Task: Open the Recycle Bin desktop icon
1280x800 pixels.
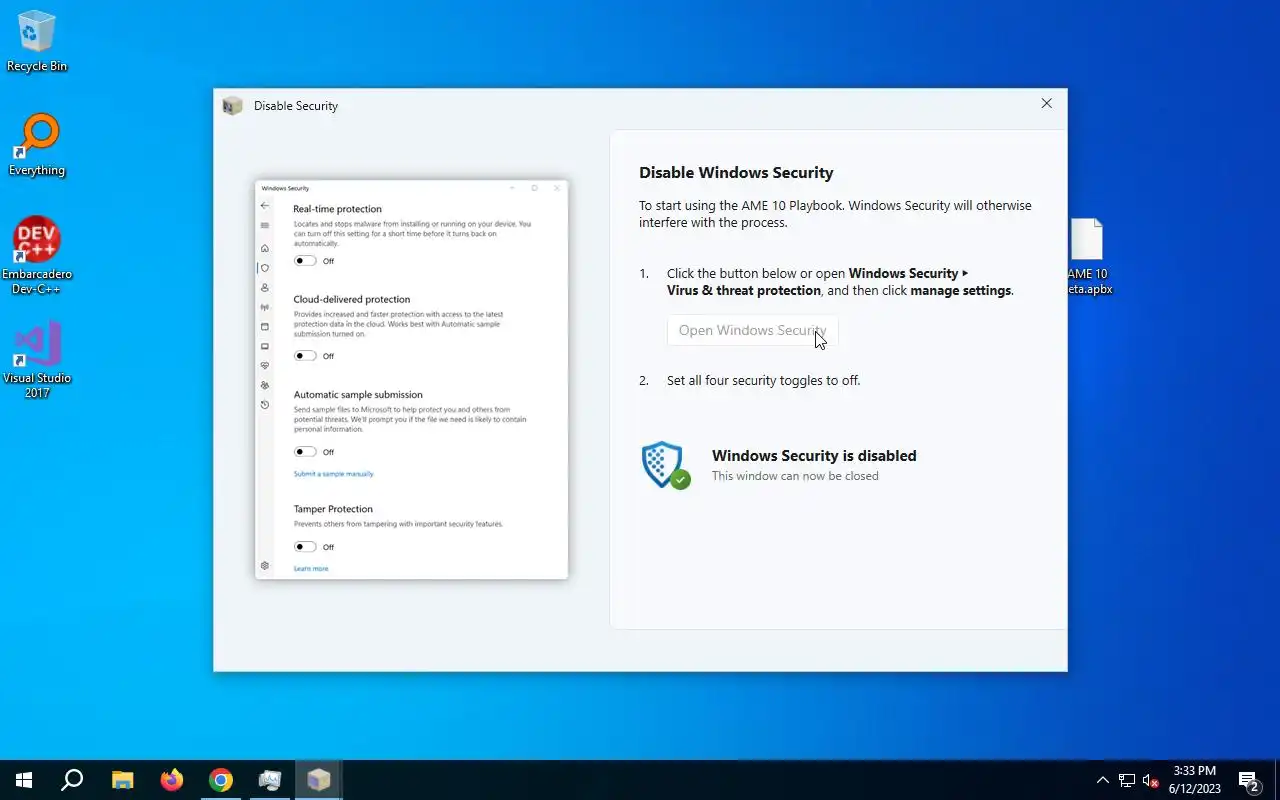Action: 37,42
